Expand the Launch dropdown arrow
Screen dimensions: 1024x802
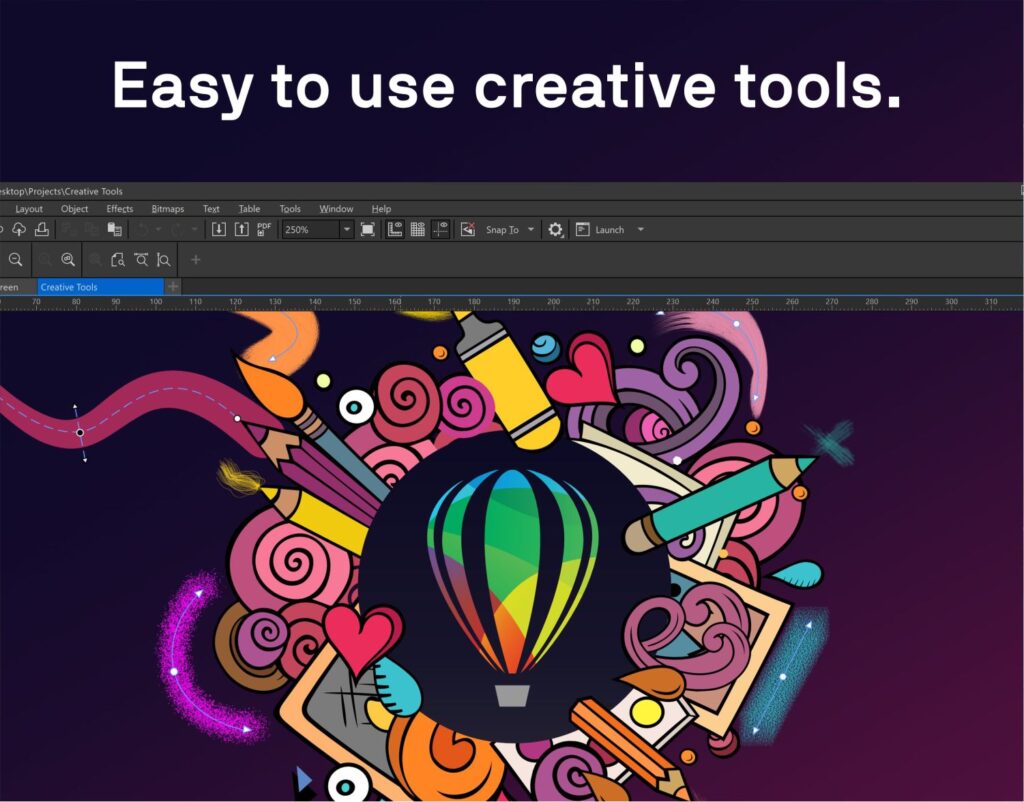[640, 230]
